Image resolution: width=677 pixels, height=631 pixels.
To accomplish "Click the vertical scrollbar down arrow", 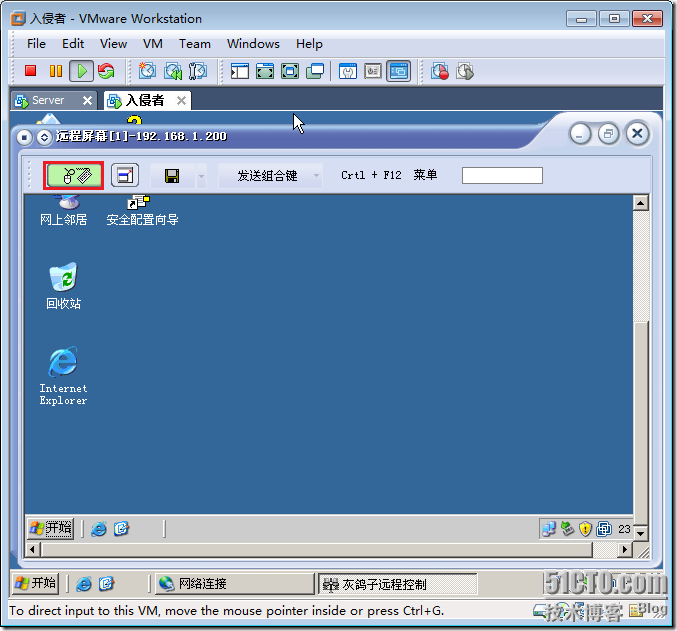I will coord(641,533).
